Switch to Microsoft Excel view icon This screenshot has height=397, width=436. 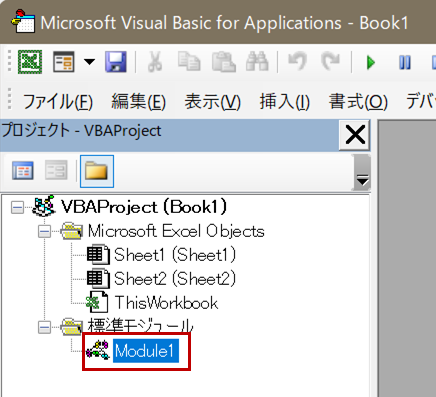pyautogui.click(x=30, y=62)
